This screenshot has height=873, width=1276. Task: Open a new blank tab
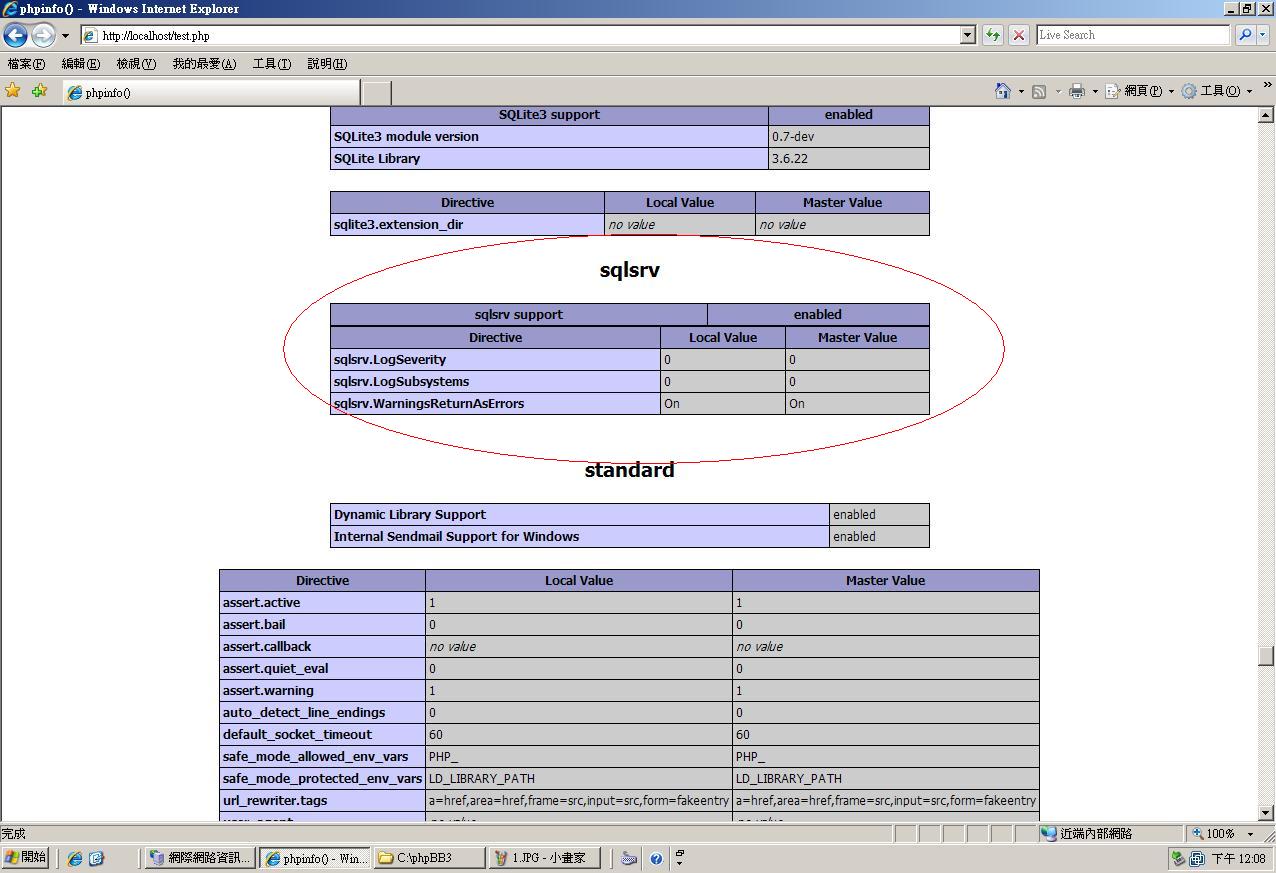click(x=375, y=93)
